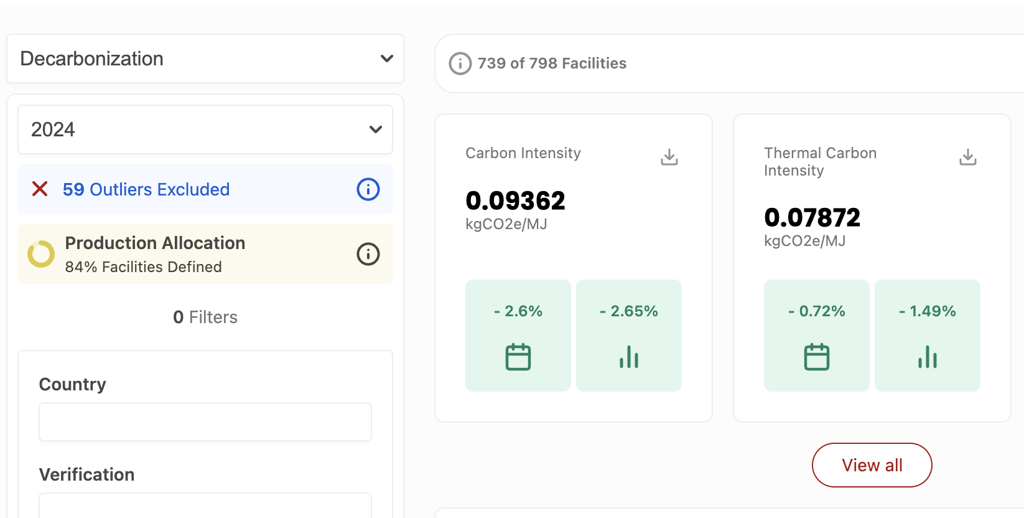
Task: Click the blue info icon for Outliers Excluded
Action: pos(368,189)
